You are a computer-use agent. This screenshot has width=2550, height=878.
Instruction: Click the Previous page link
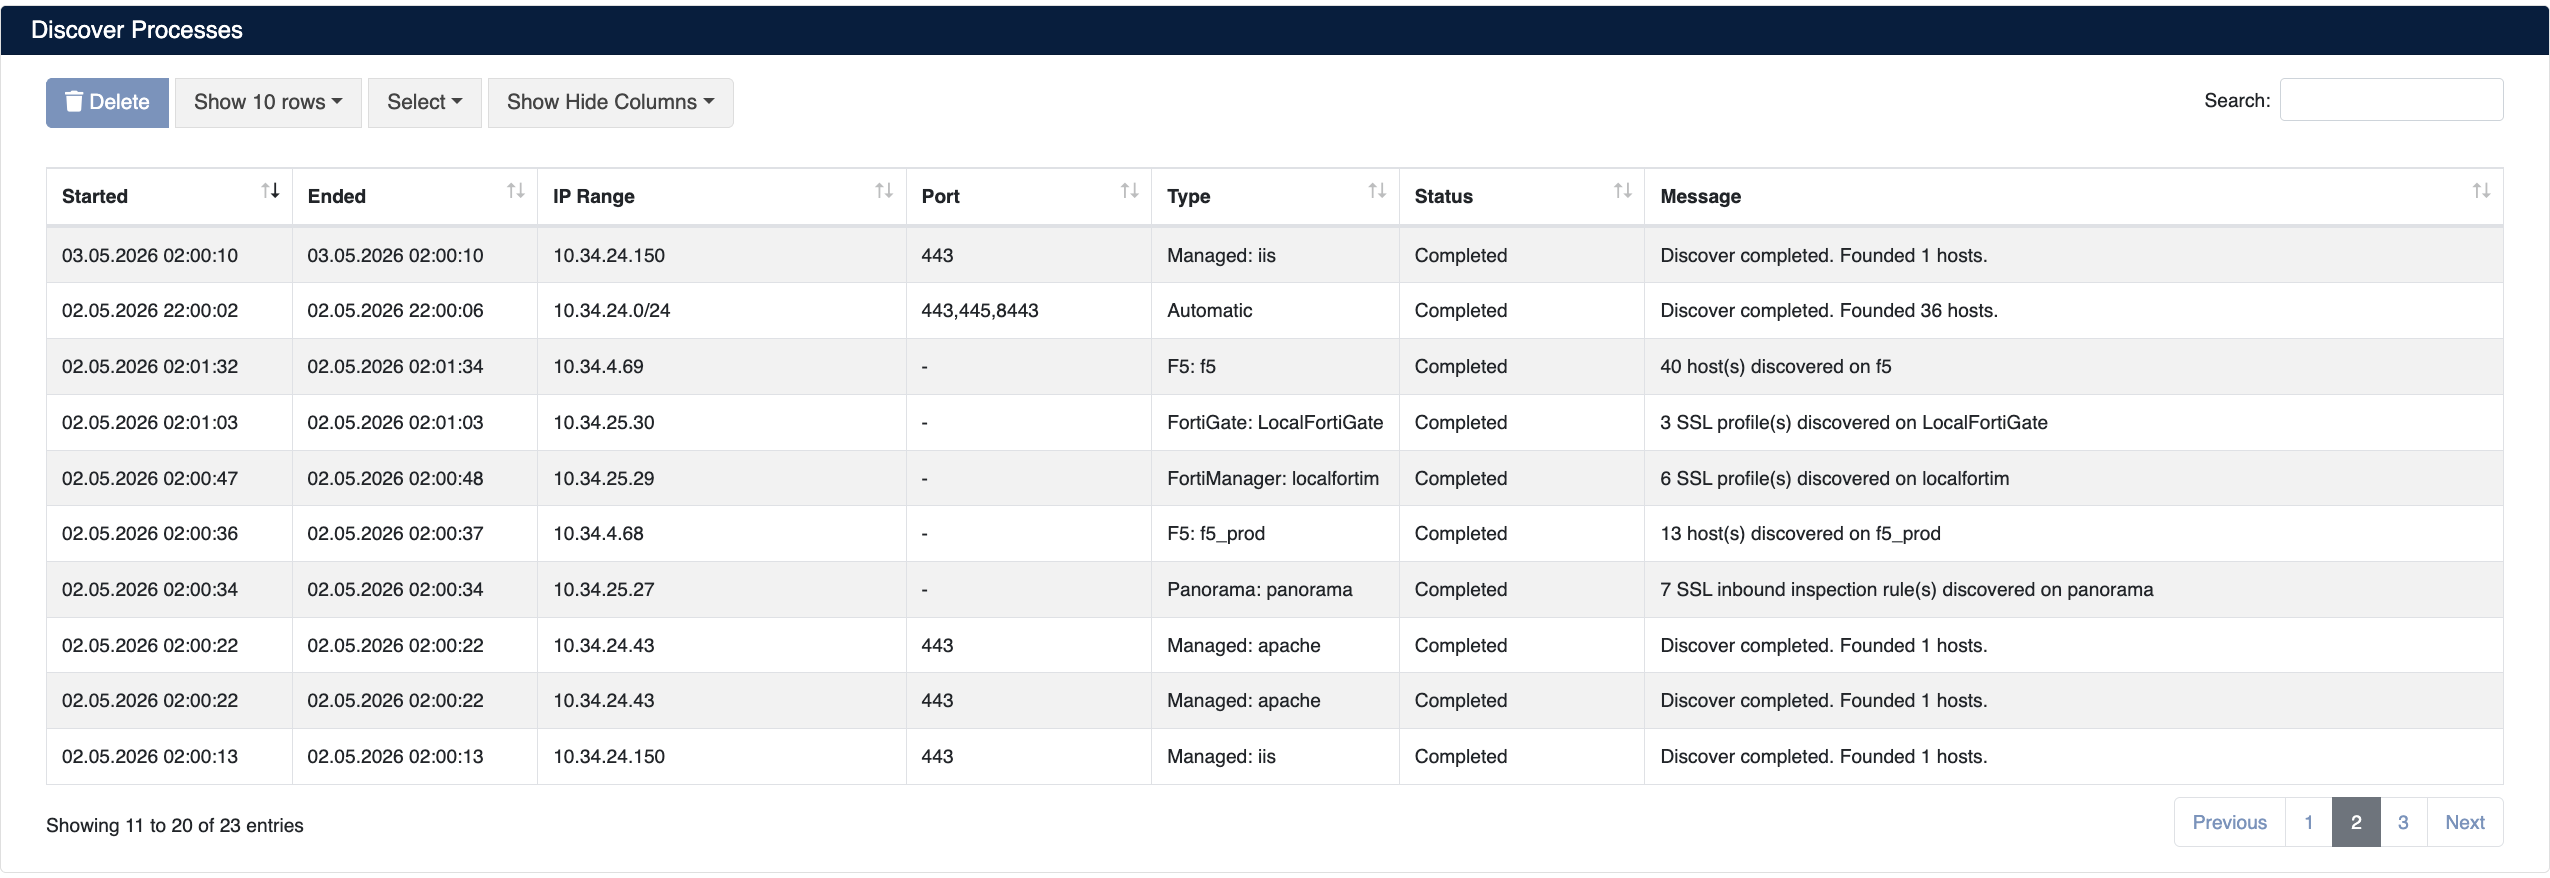2230,822
